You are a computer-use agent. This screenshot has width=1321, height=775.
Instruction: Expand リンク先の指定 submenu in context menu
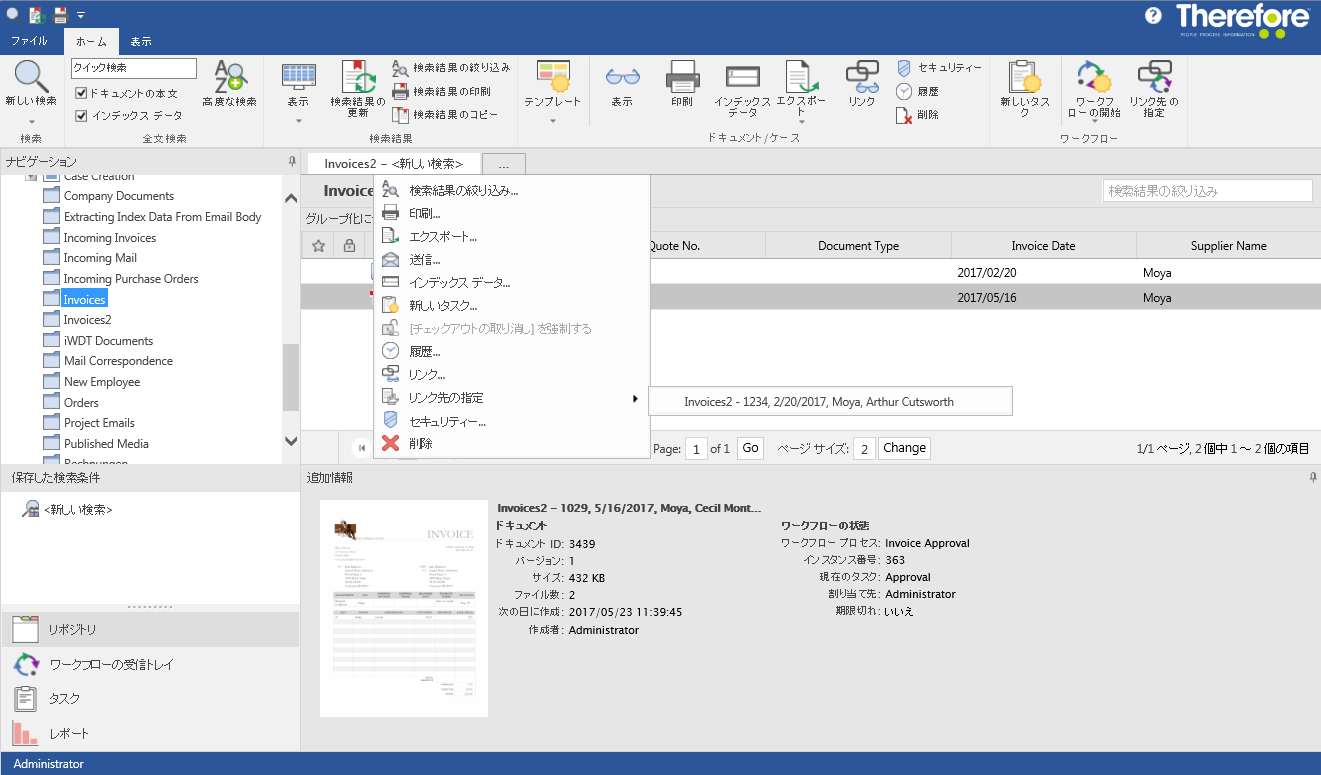click(x=512, y=398)
